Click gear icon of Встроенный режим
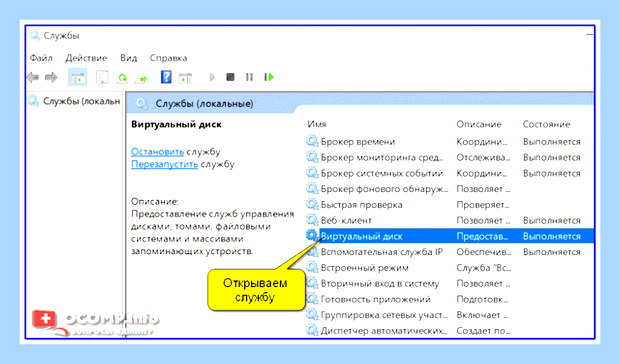The image size is (620, 364). coord(312,268)
